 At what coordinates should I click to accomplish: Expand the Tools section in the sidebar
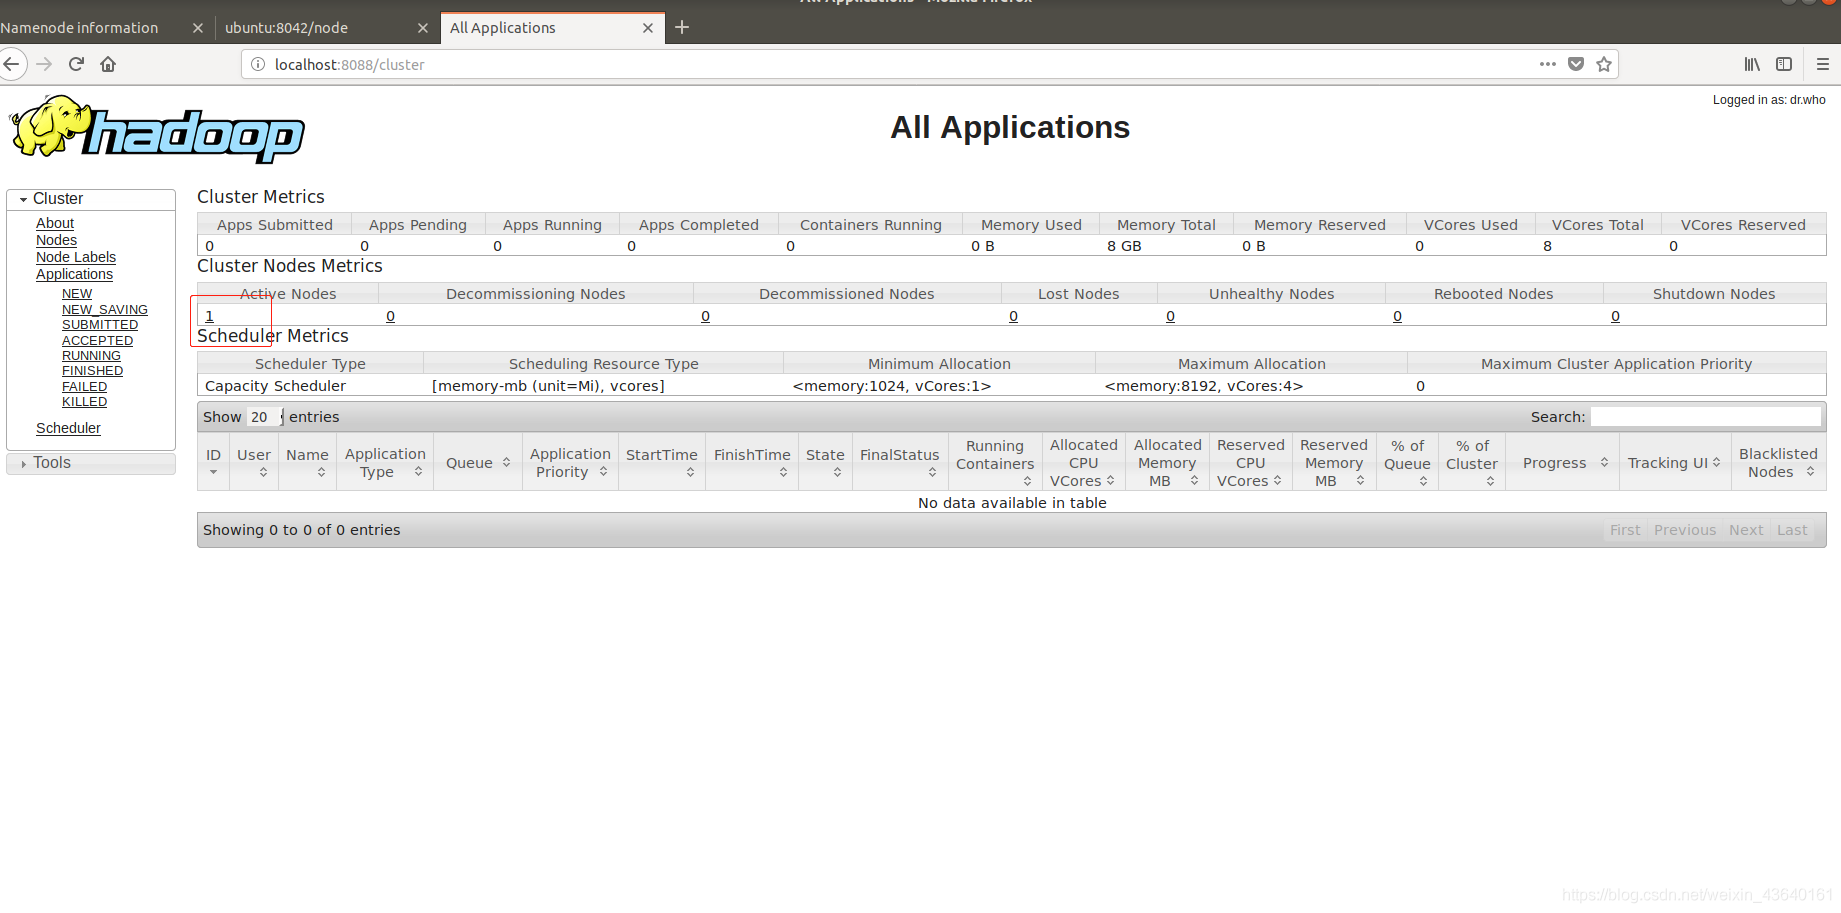tap(91, 463)
